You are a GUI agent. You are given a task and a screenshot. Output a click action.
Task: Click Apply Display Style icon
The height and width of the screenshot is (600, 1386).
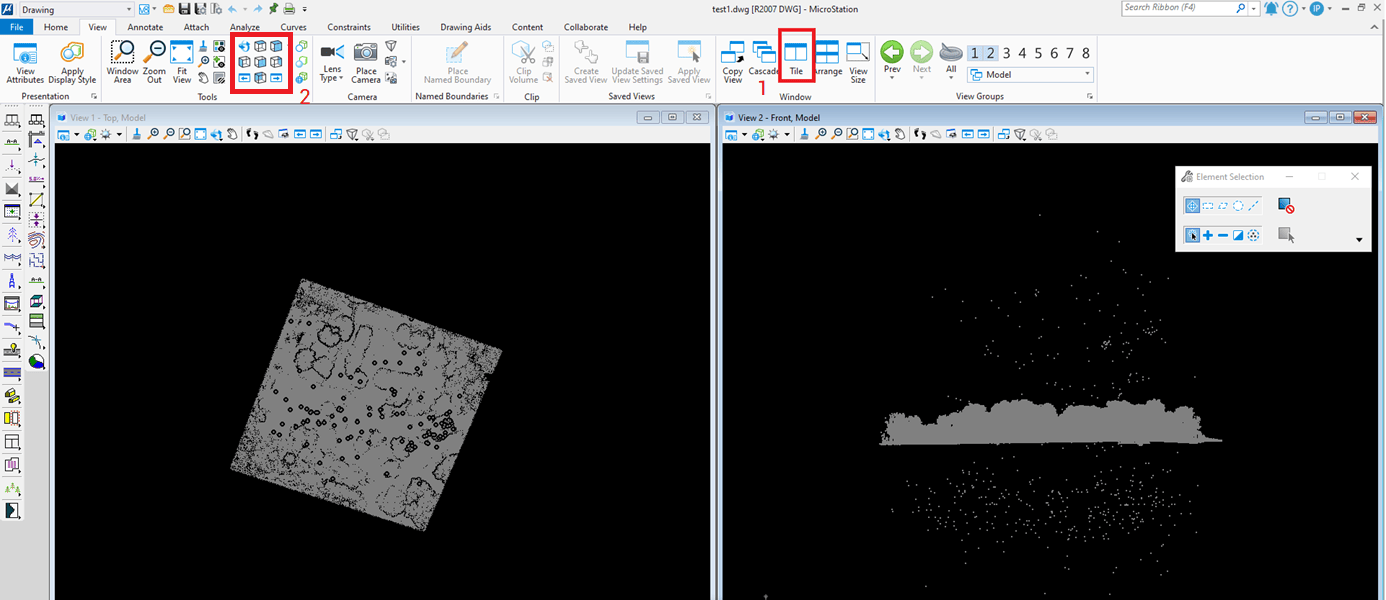pyautogui.click(x=72, y=62)
